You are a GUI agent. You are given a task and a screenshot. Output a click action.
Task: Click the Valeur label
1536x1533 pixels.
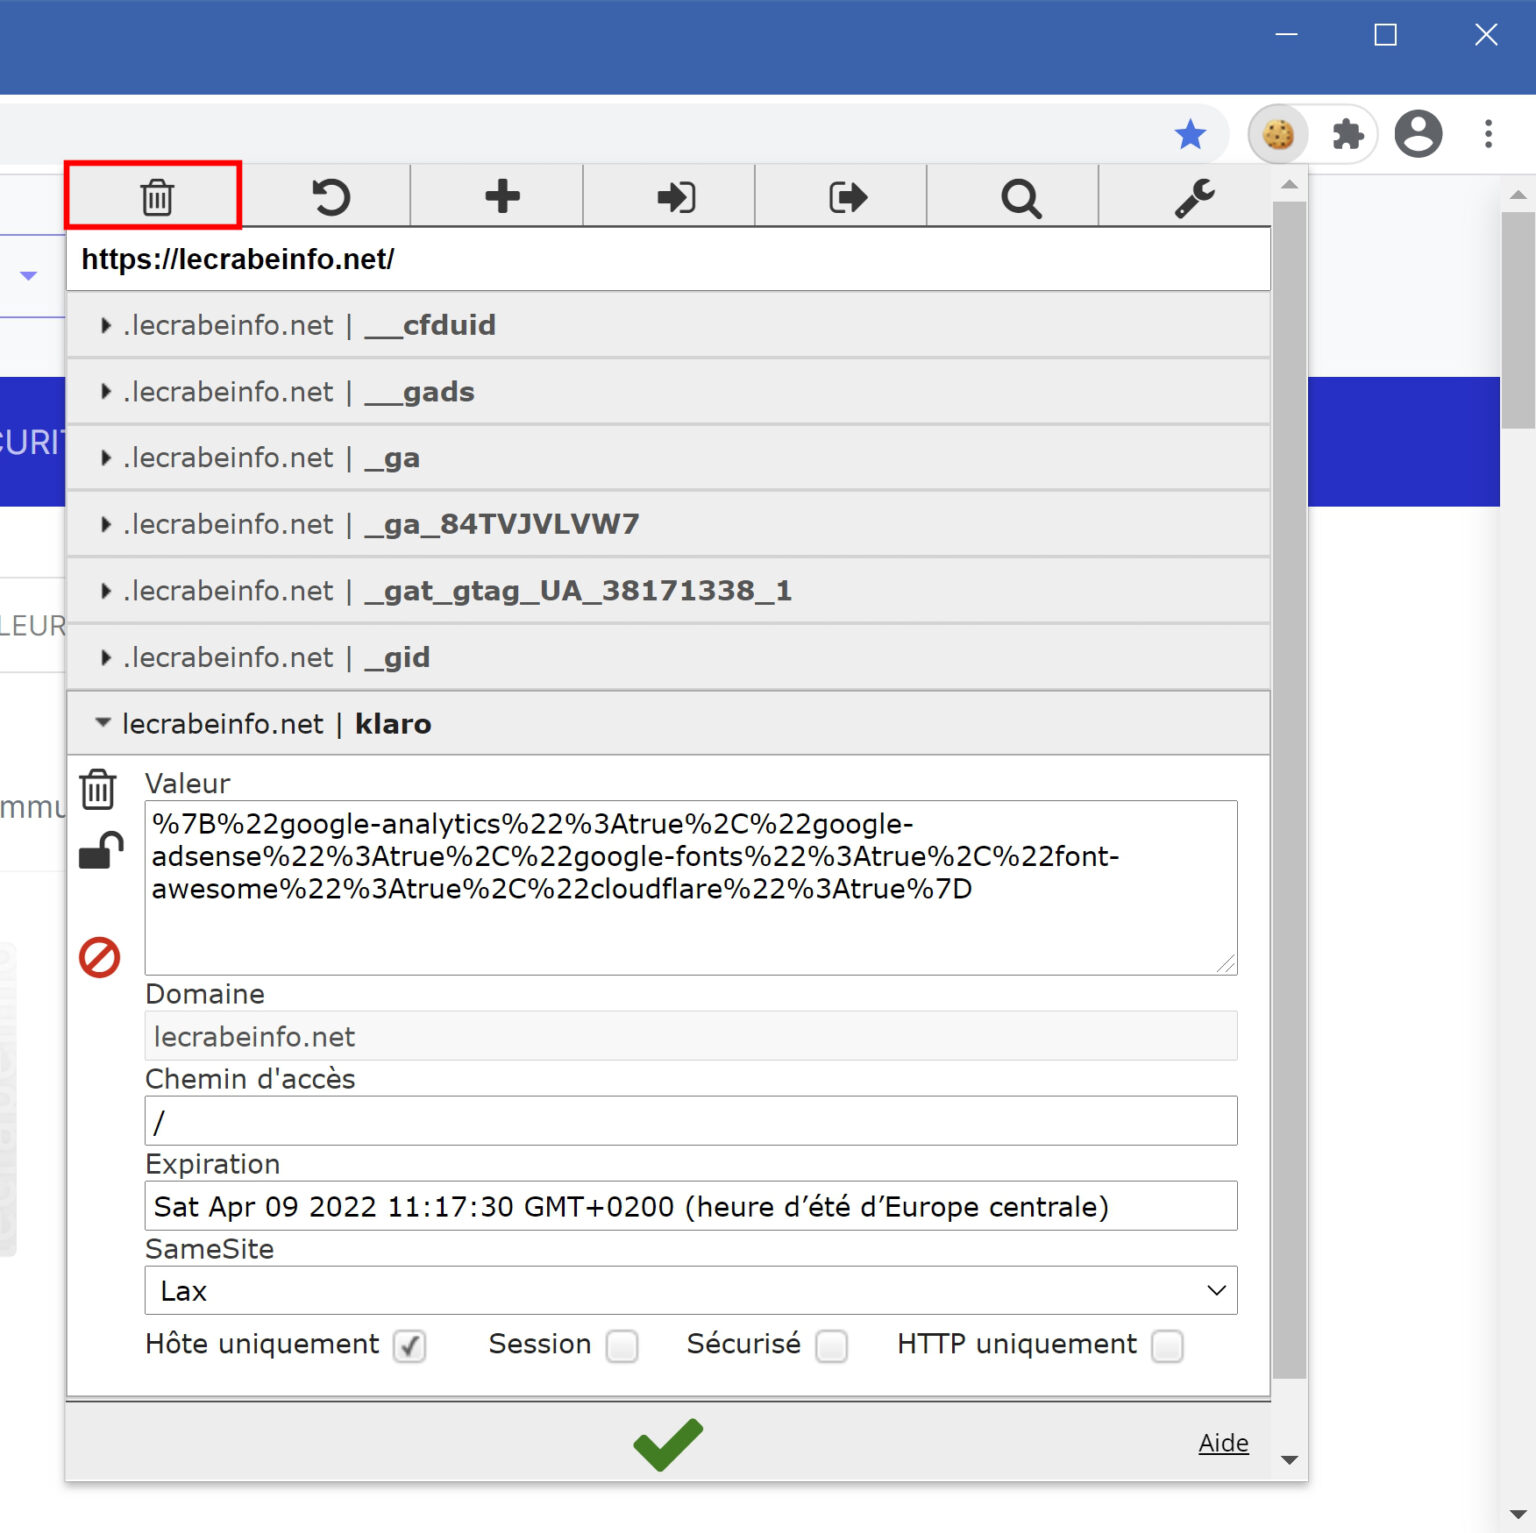click(188, 783)
